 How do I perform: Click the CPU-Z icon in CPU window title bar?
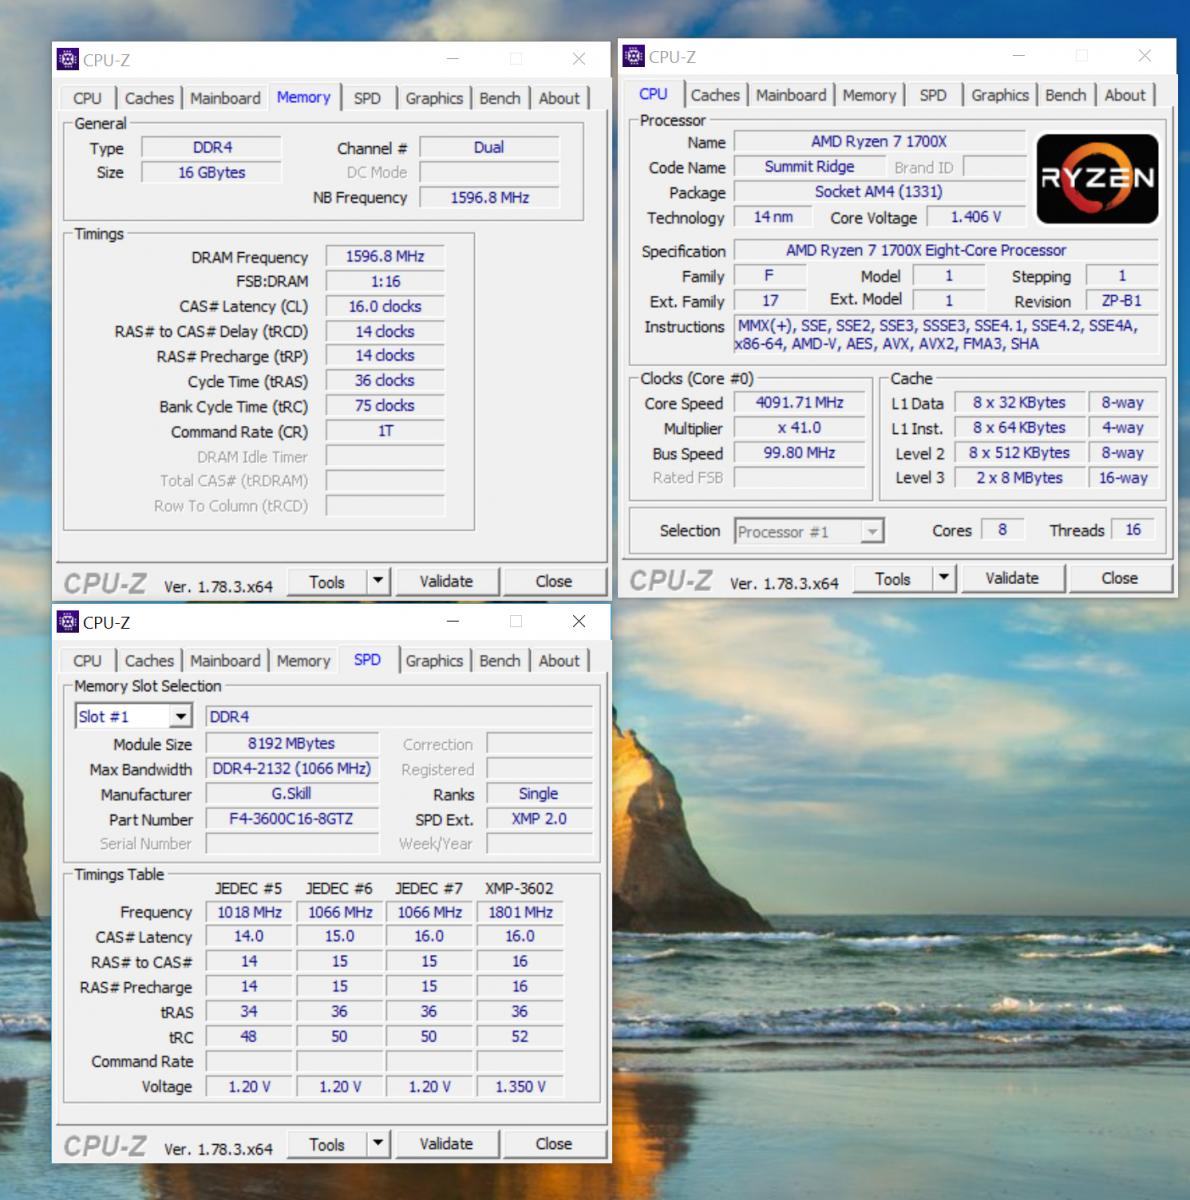click(633, 56)
